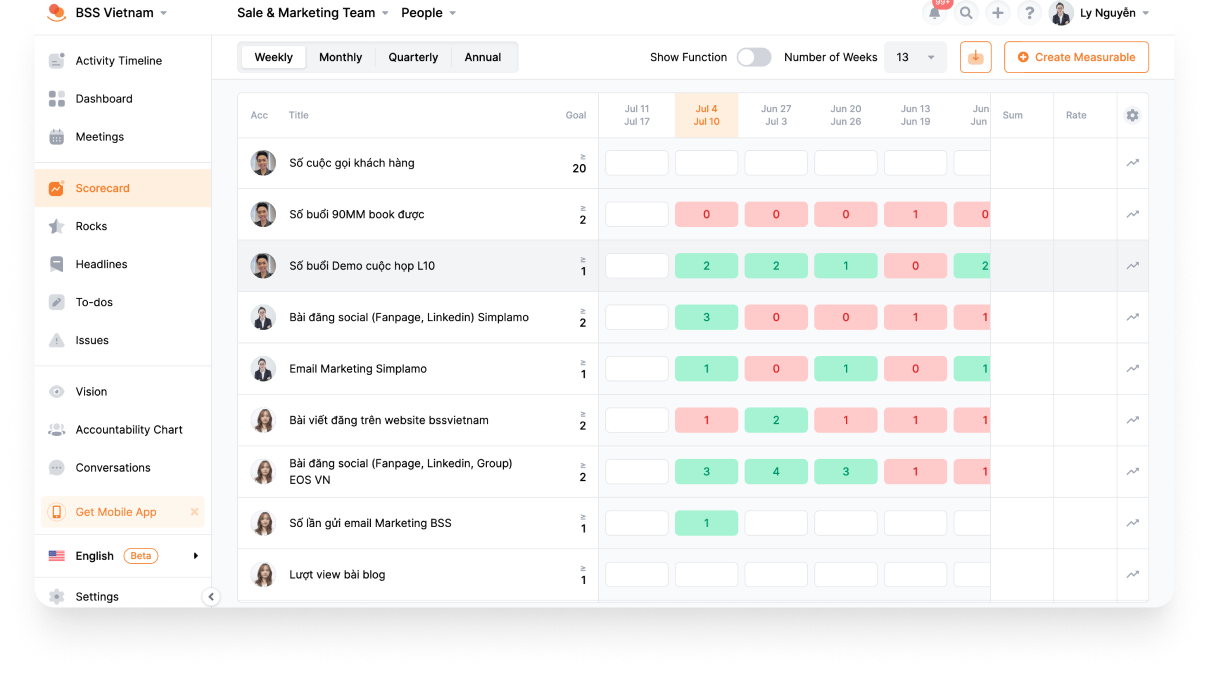The height and width of the screenshot is (674, 1207).
Task: Open Headlines in sidebar
Action: point(124,264)
